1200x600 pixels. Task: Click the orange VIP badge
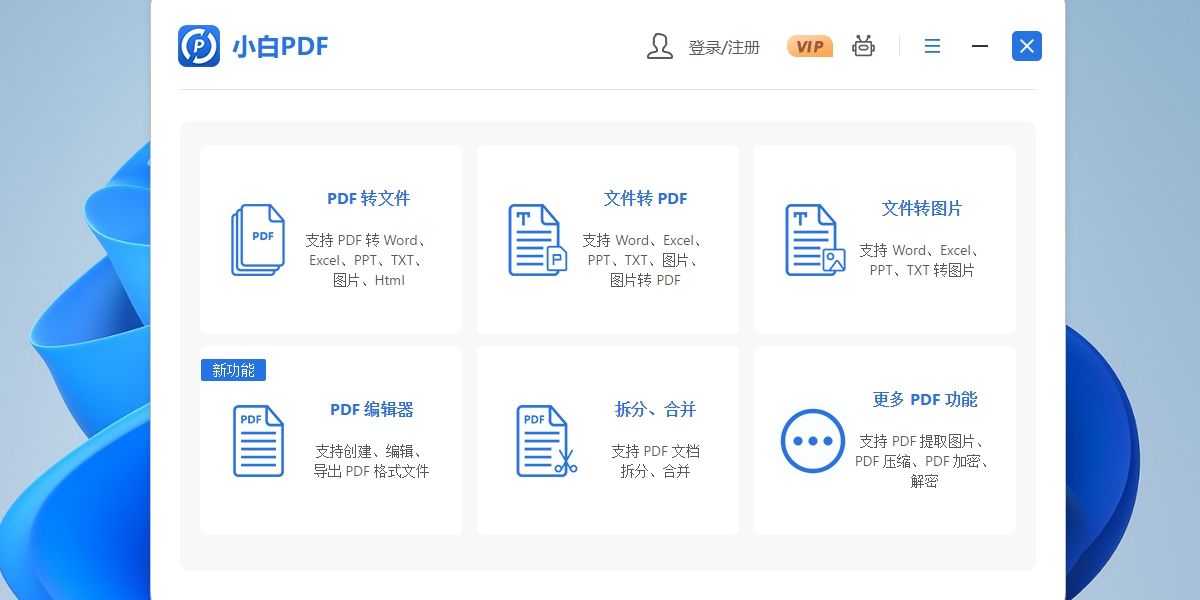810,46
